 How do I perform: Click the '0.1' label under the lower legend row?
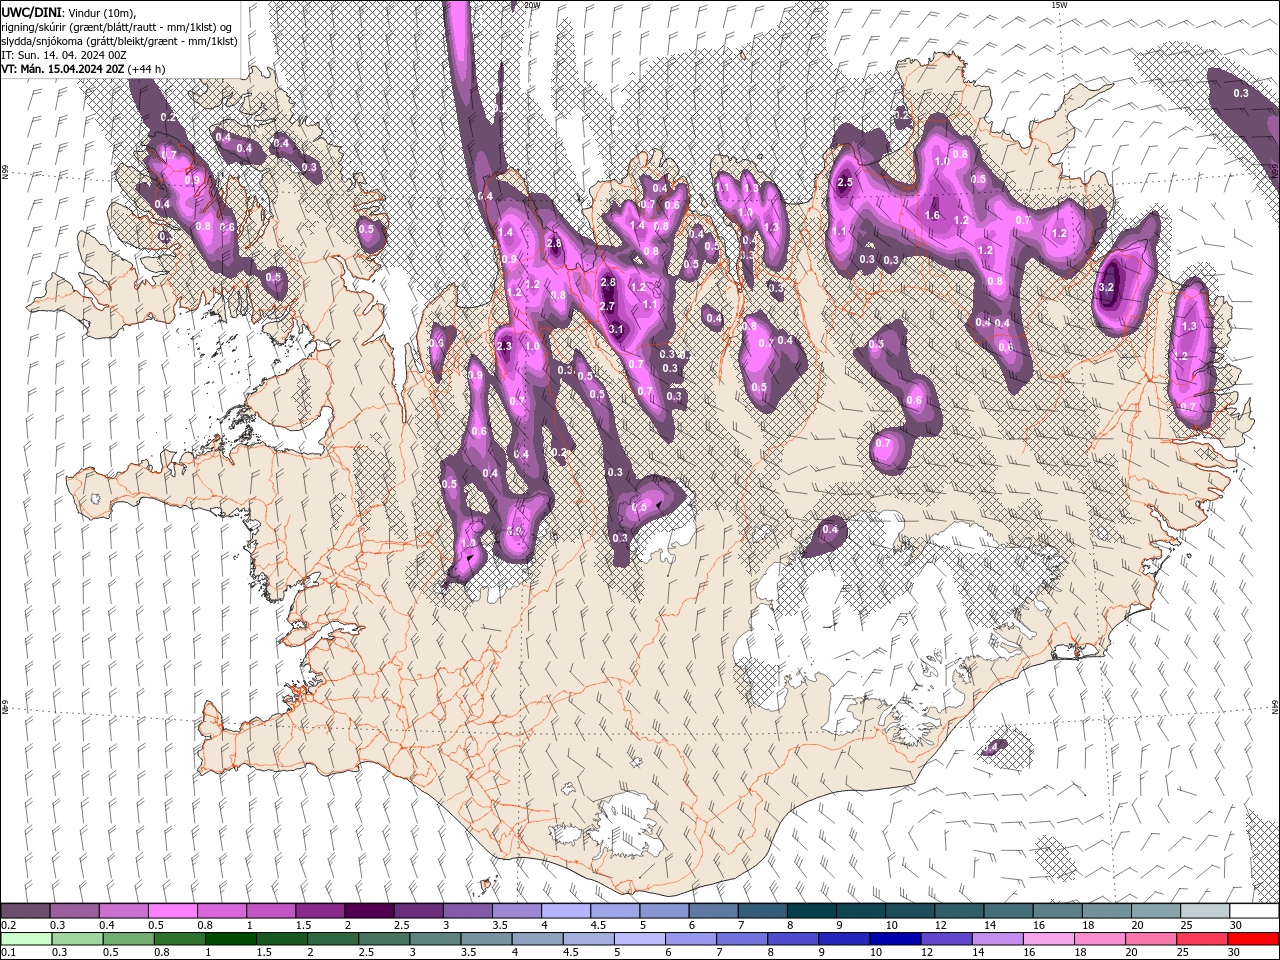[x=8, y=953]
